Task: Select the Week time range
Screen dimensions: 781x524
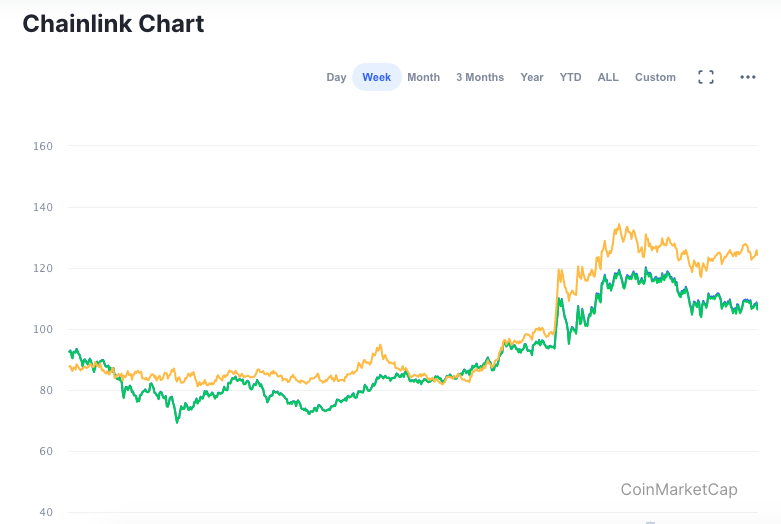Action: 377,77
